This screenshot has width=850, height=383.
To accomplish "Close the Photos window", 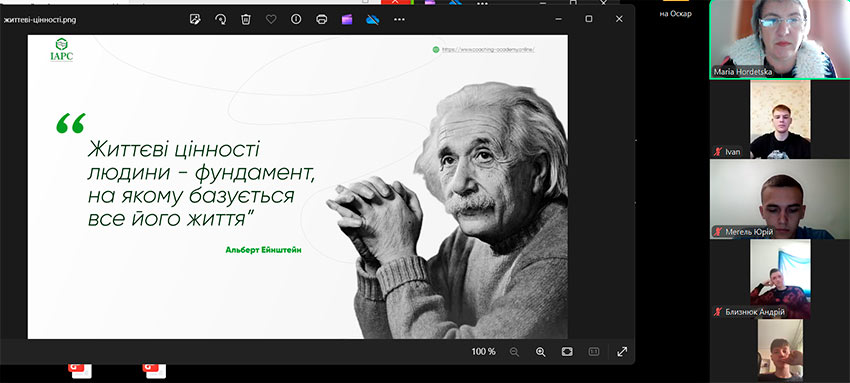I will coord(619,19).
